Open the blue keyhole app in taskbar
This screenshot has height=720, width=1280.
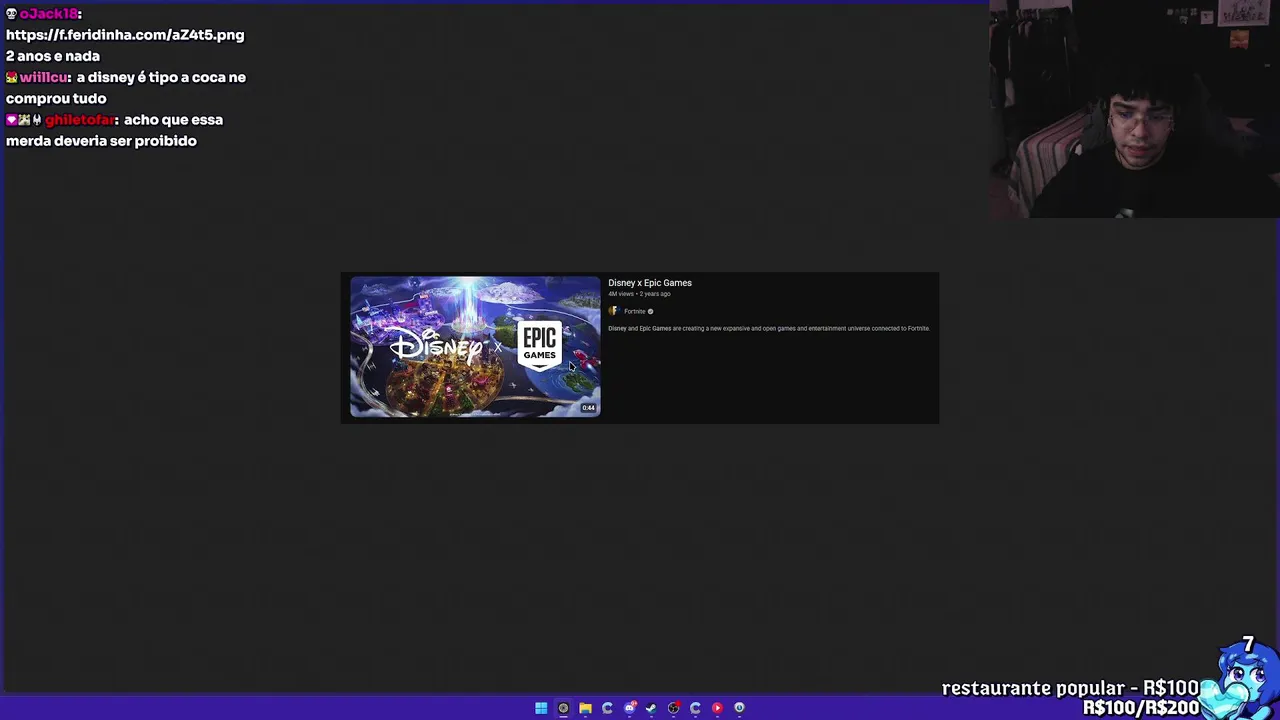tap(739, 708)
